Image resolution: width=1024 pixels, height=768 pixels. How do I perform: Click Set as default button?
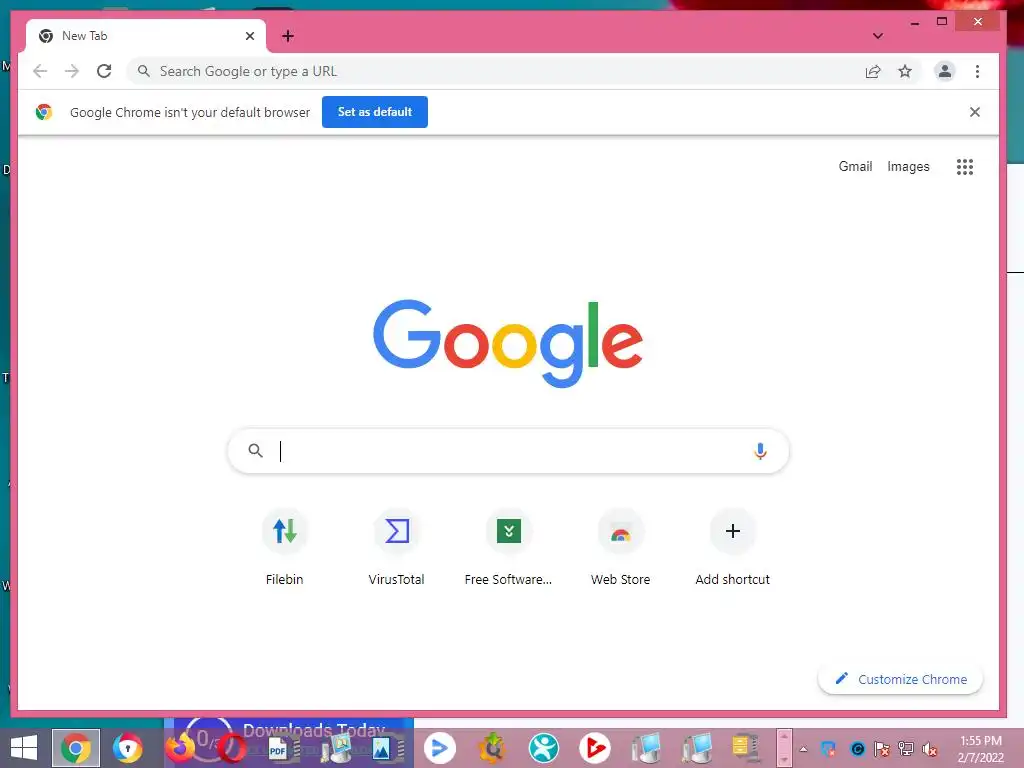pyautogui.click(x=375, y=112)
